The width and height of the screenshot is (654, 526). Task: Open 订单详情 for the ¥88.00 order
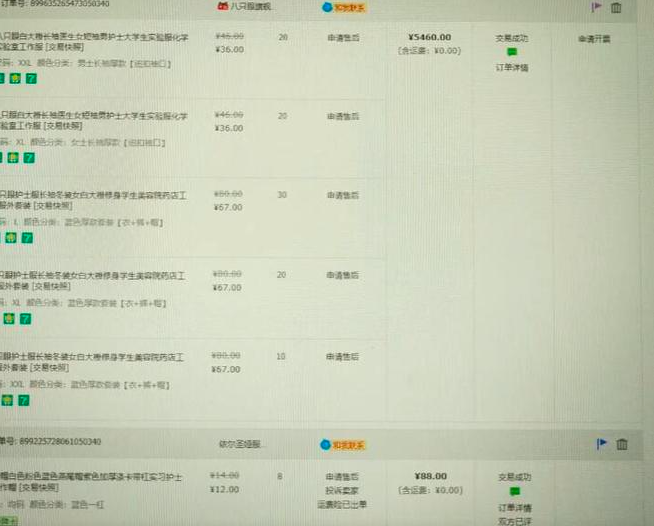[x=512, y=507]
